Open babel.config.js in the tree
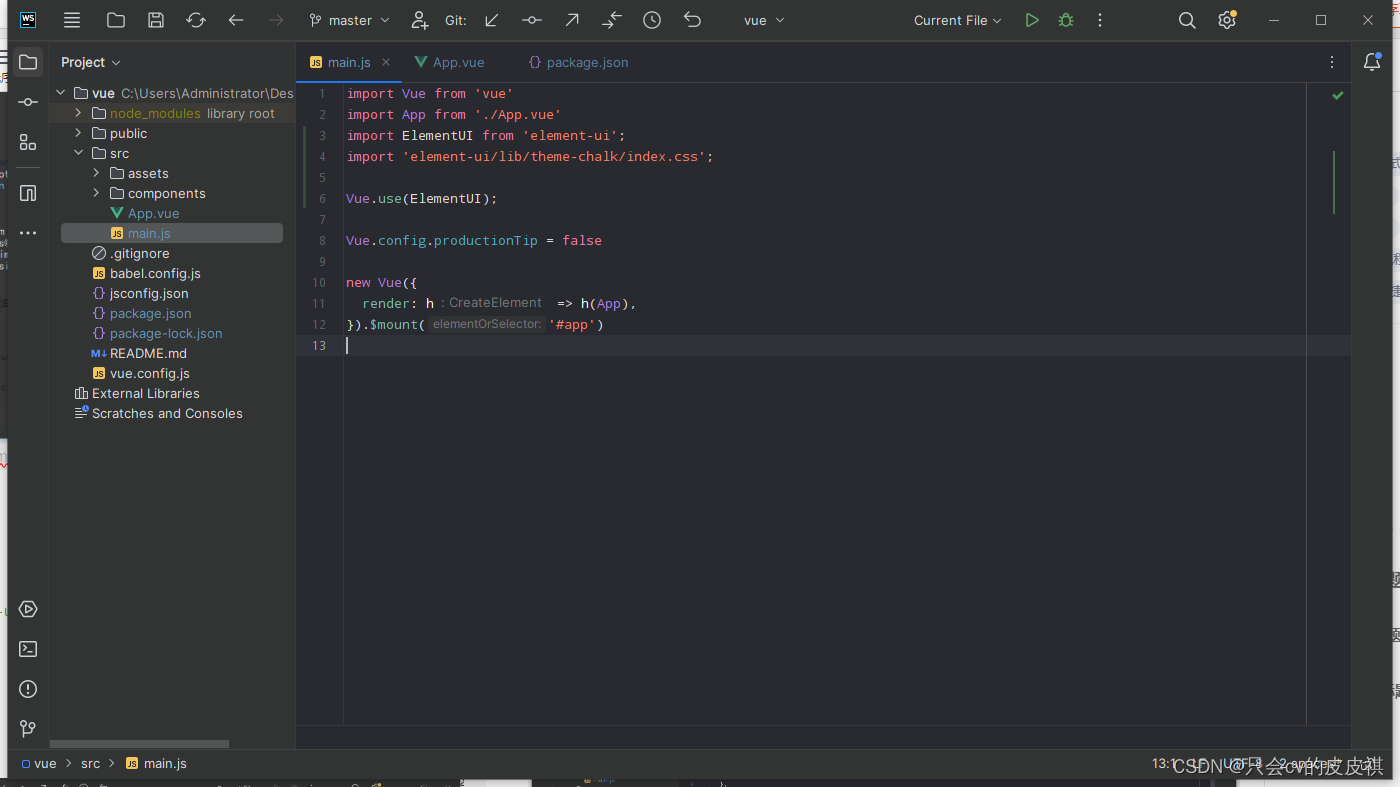 [x=146, y=273]
